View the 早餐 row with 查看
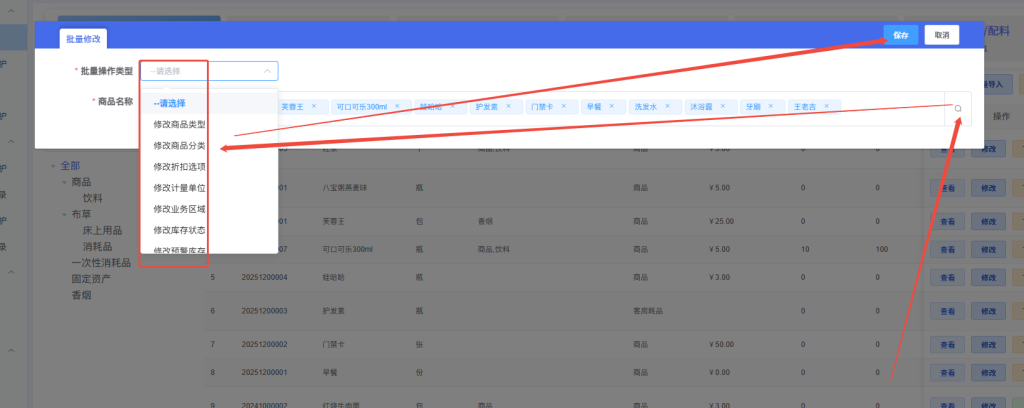Screen dimensions: 1024x408 (x=947, y=373)
